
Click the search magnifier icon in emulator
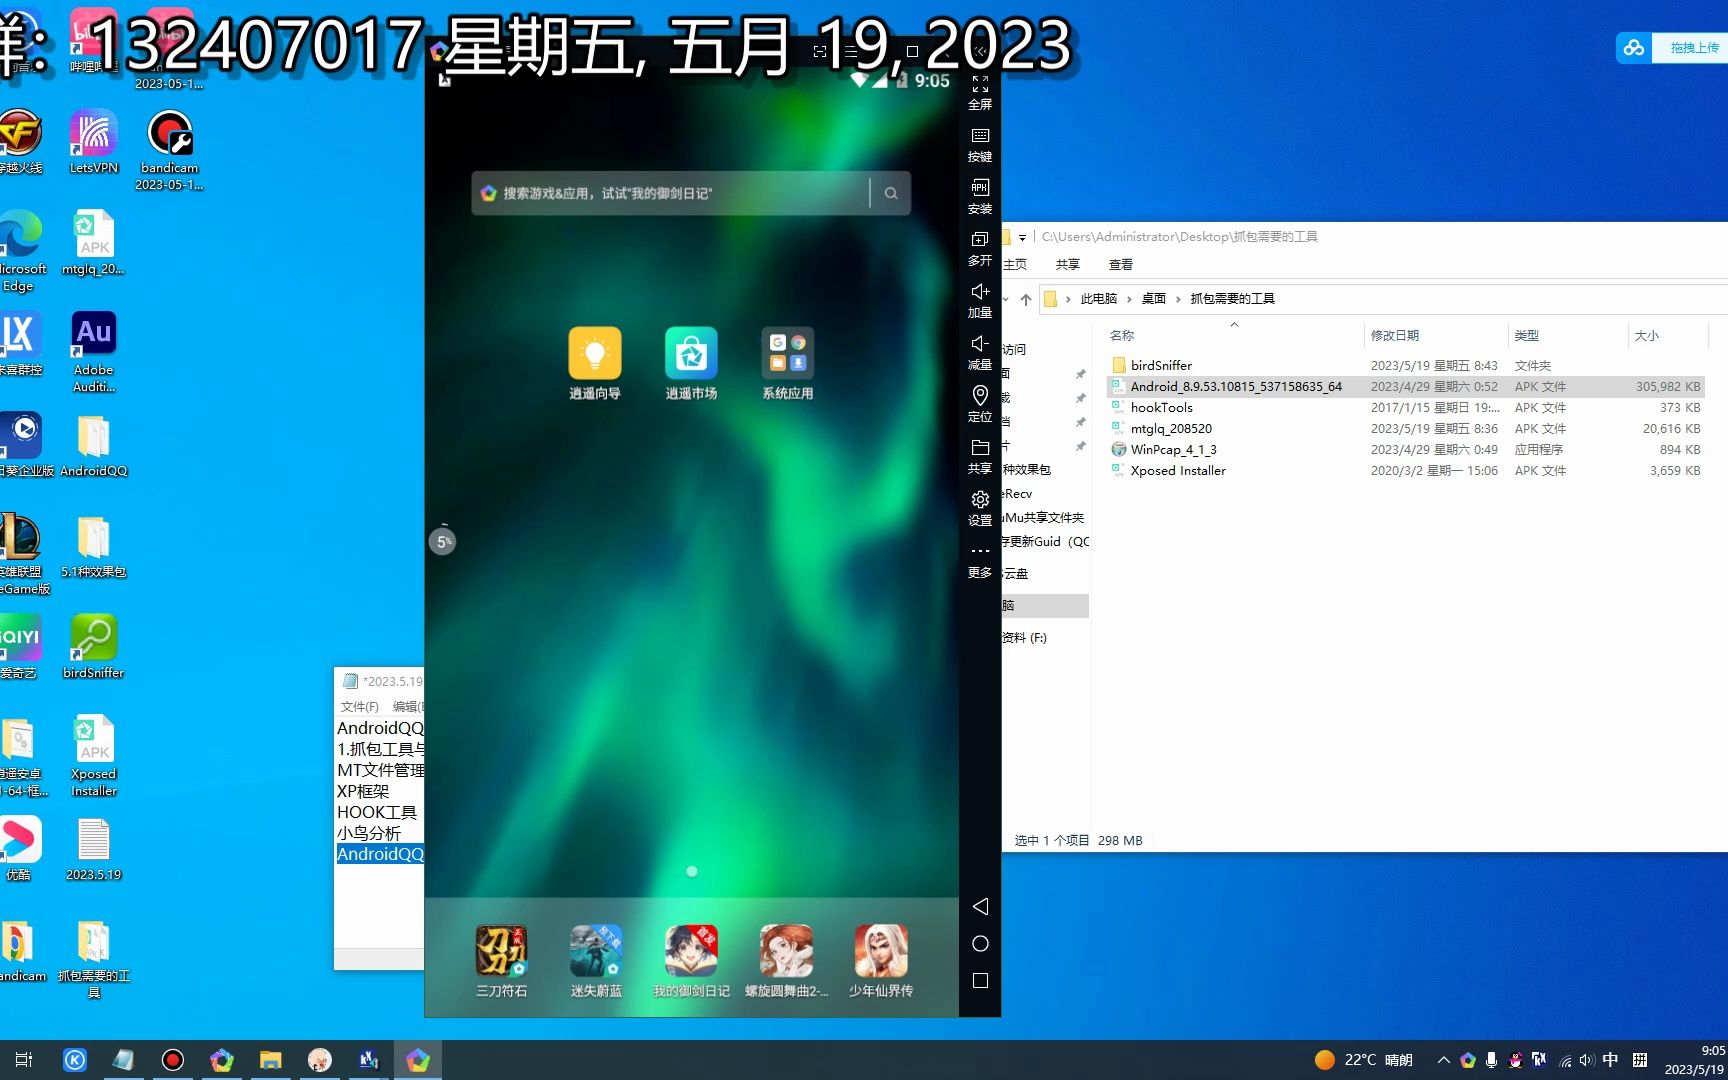pyautogui.click(x=891, y=193)
